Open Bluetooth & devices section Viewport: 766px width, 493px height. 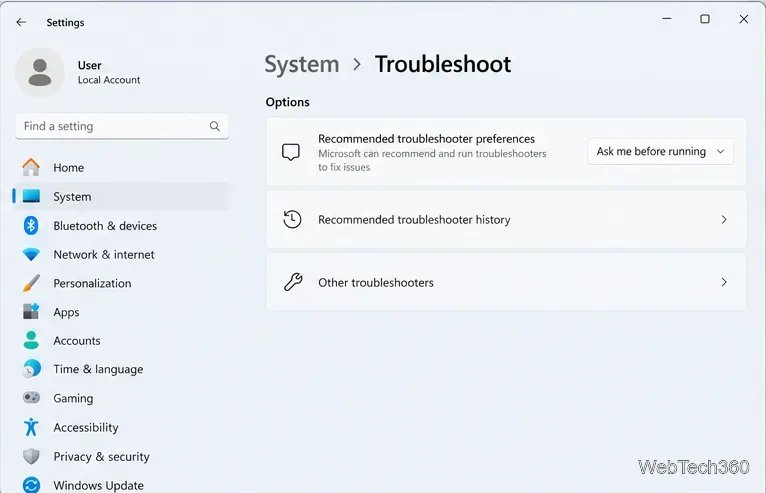point(105,226)
